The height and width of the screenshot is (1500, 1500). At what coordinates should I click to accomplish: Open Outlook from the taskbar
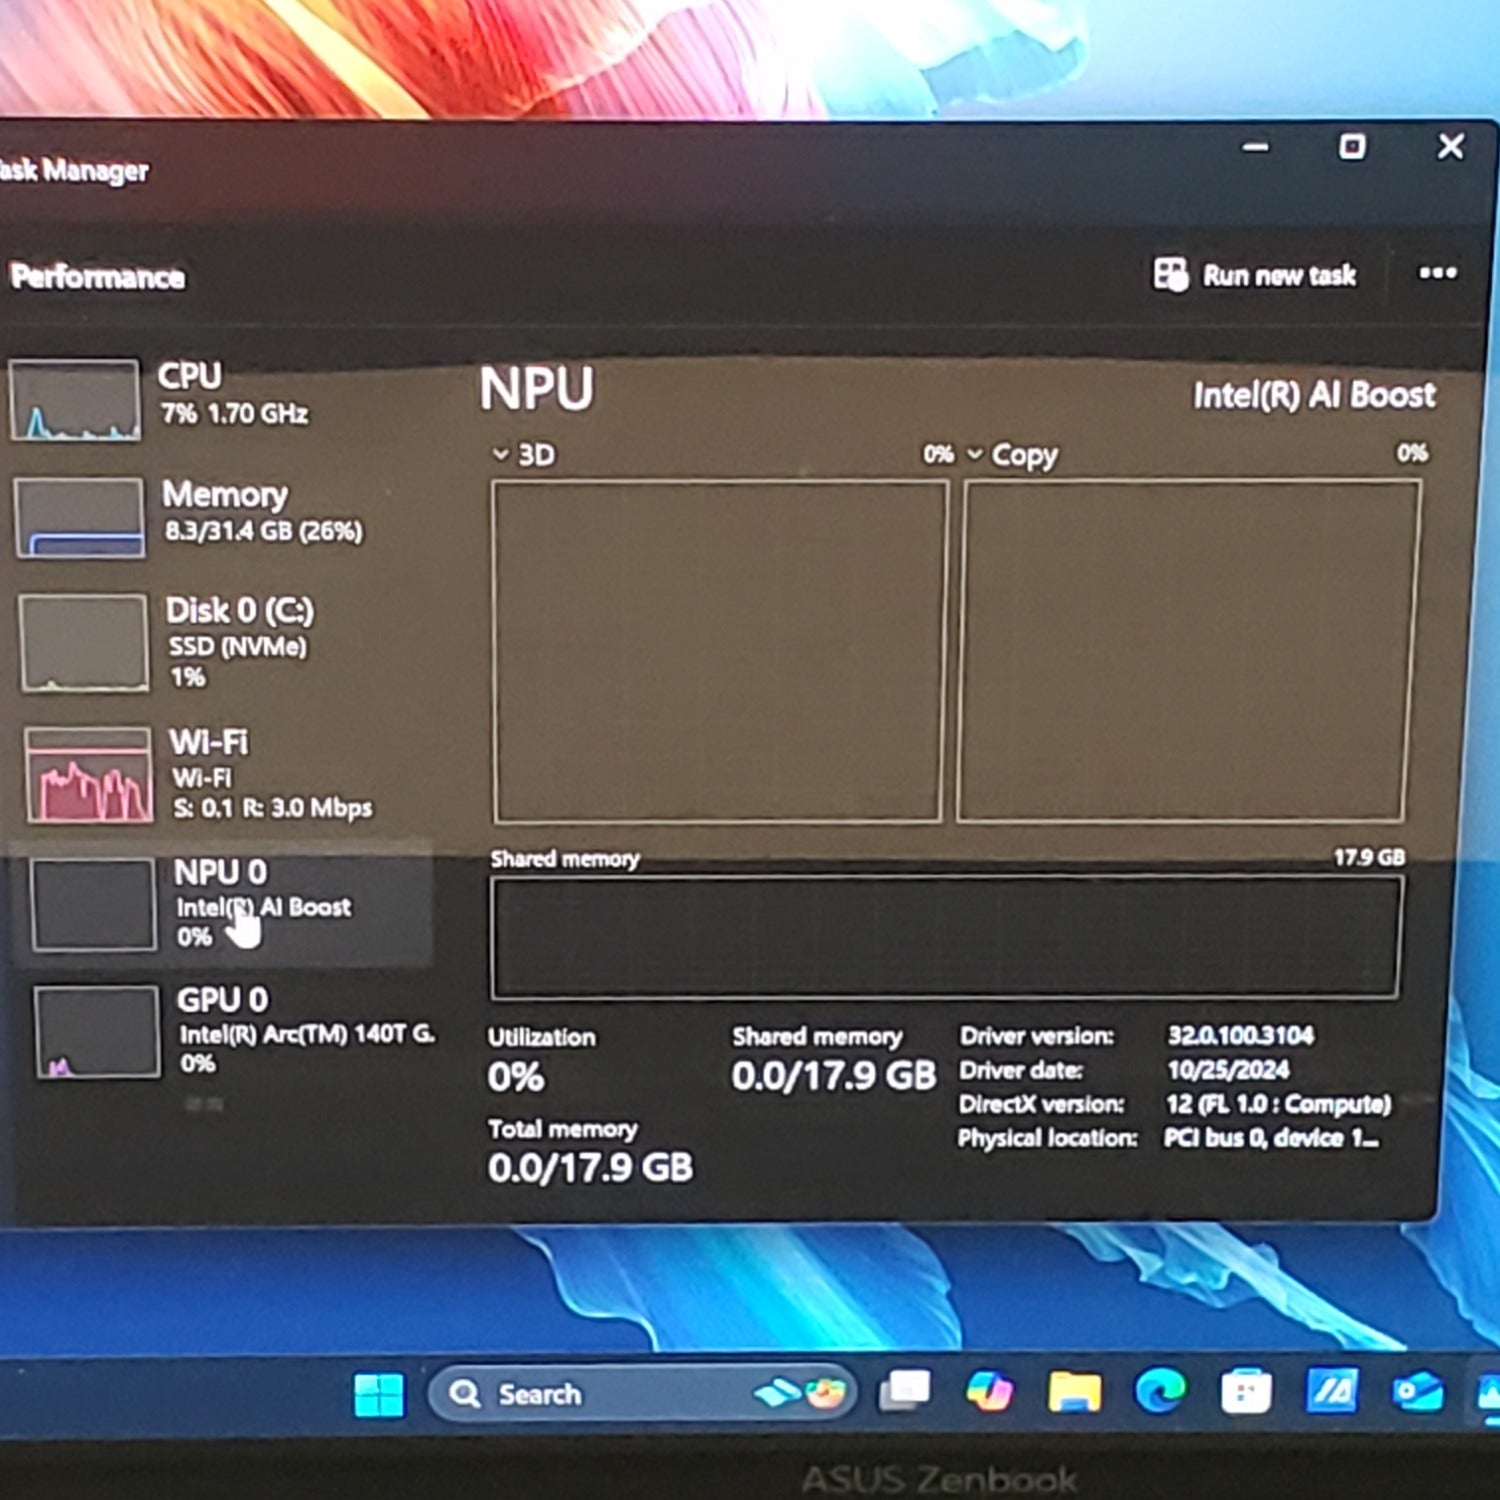1418,1391
